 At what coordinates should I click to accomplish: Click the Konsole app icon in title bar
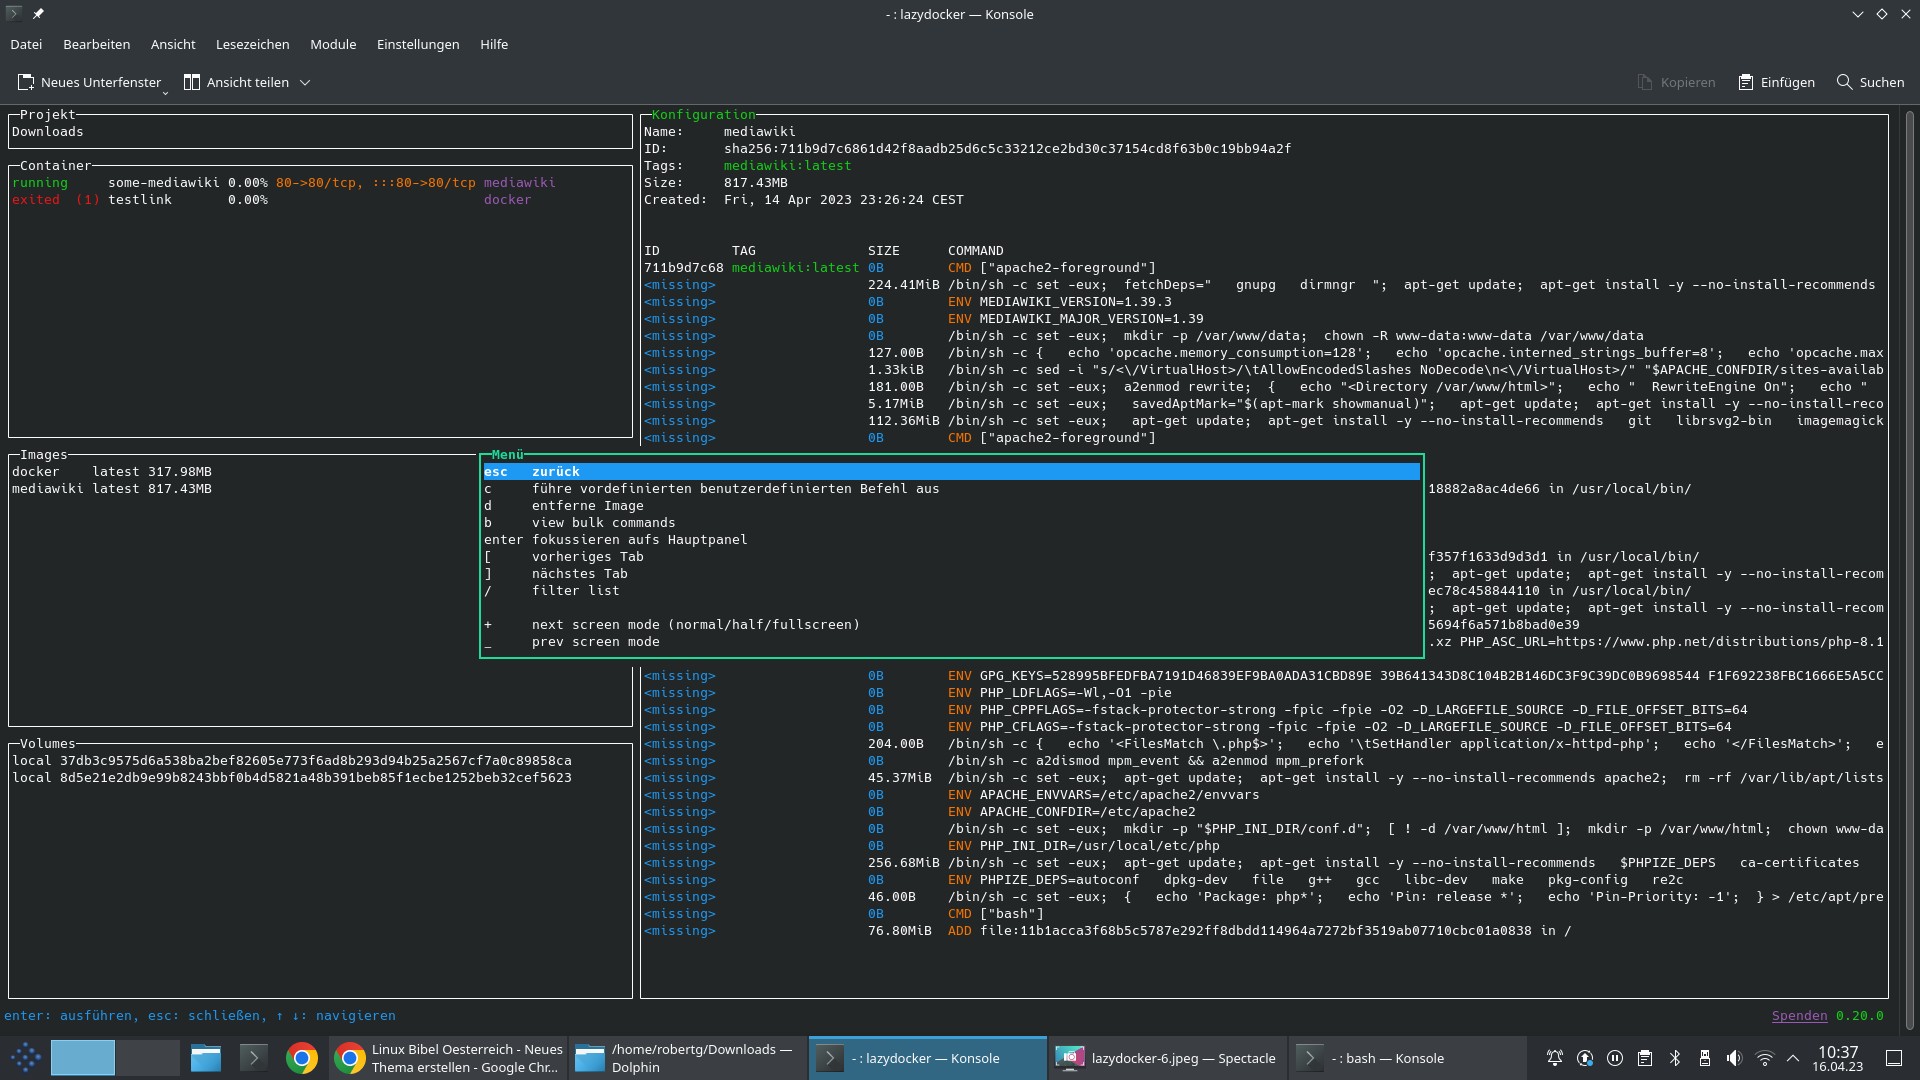coord(13,14)
